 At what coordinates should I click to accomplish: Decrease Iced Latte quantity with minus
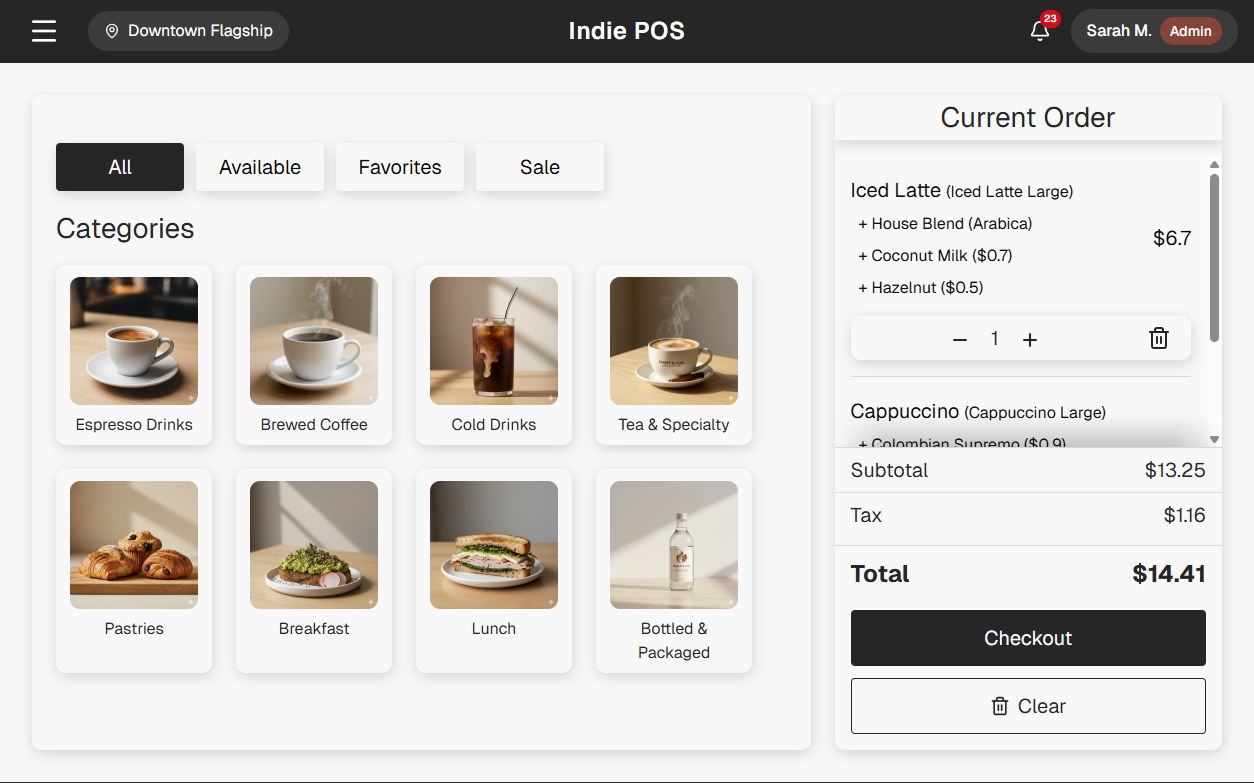960,340
